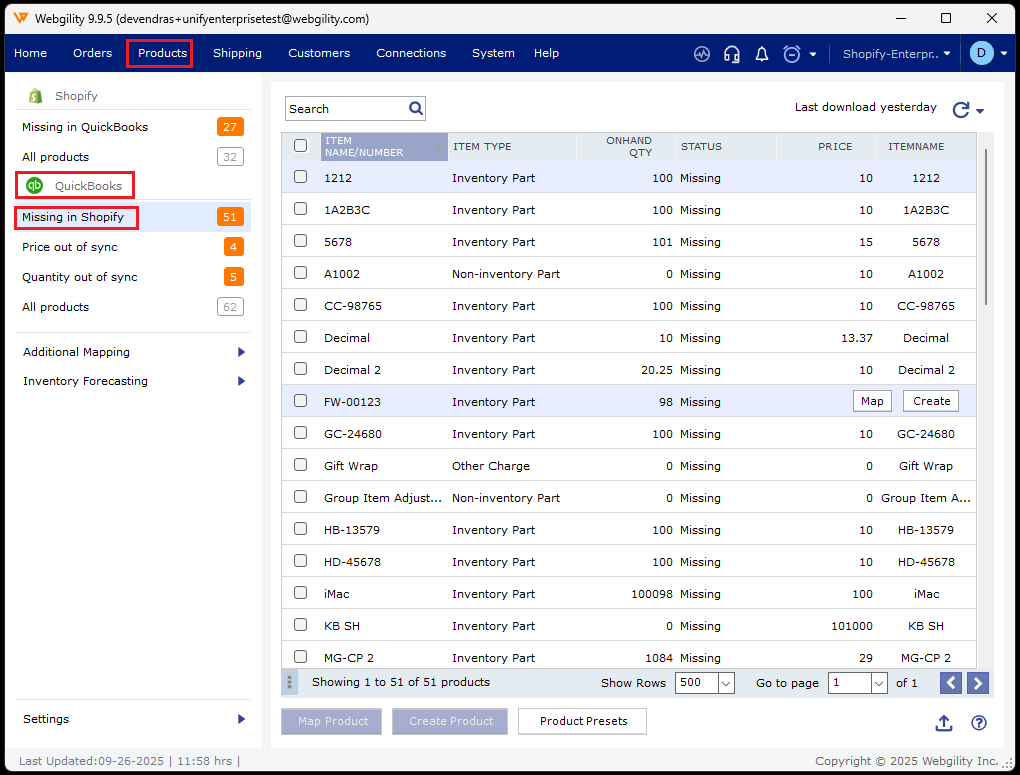Click the export upload icon
Viewport: 1020px width, 775px height.
[943, 723]
